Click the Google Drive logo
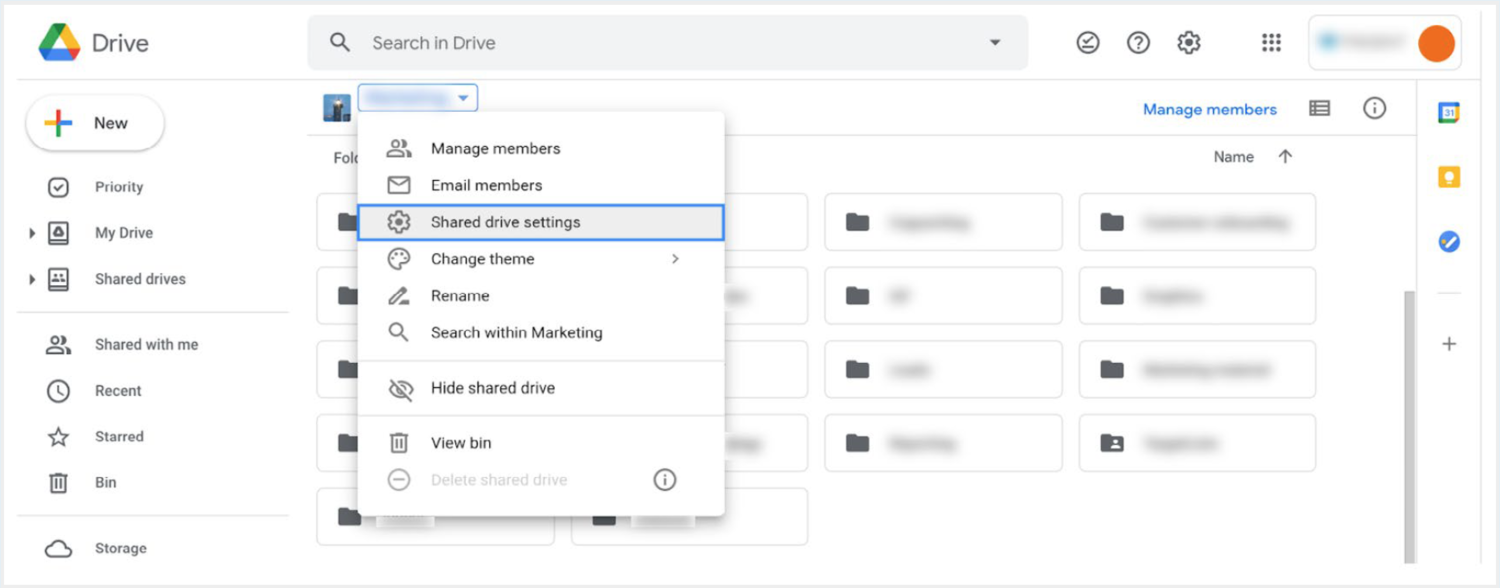Screen dimensions: 1500x588 pyautogui.click(x=59, y=43)
